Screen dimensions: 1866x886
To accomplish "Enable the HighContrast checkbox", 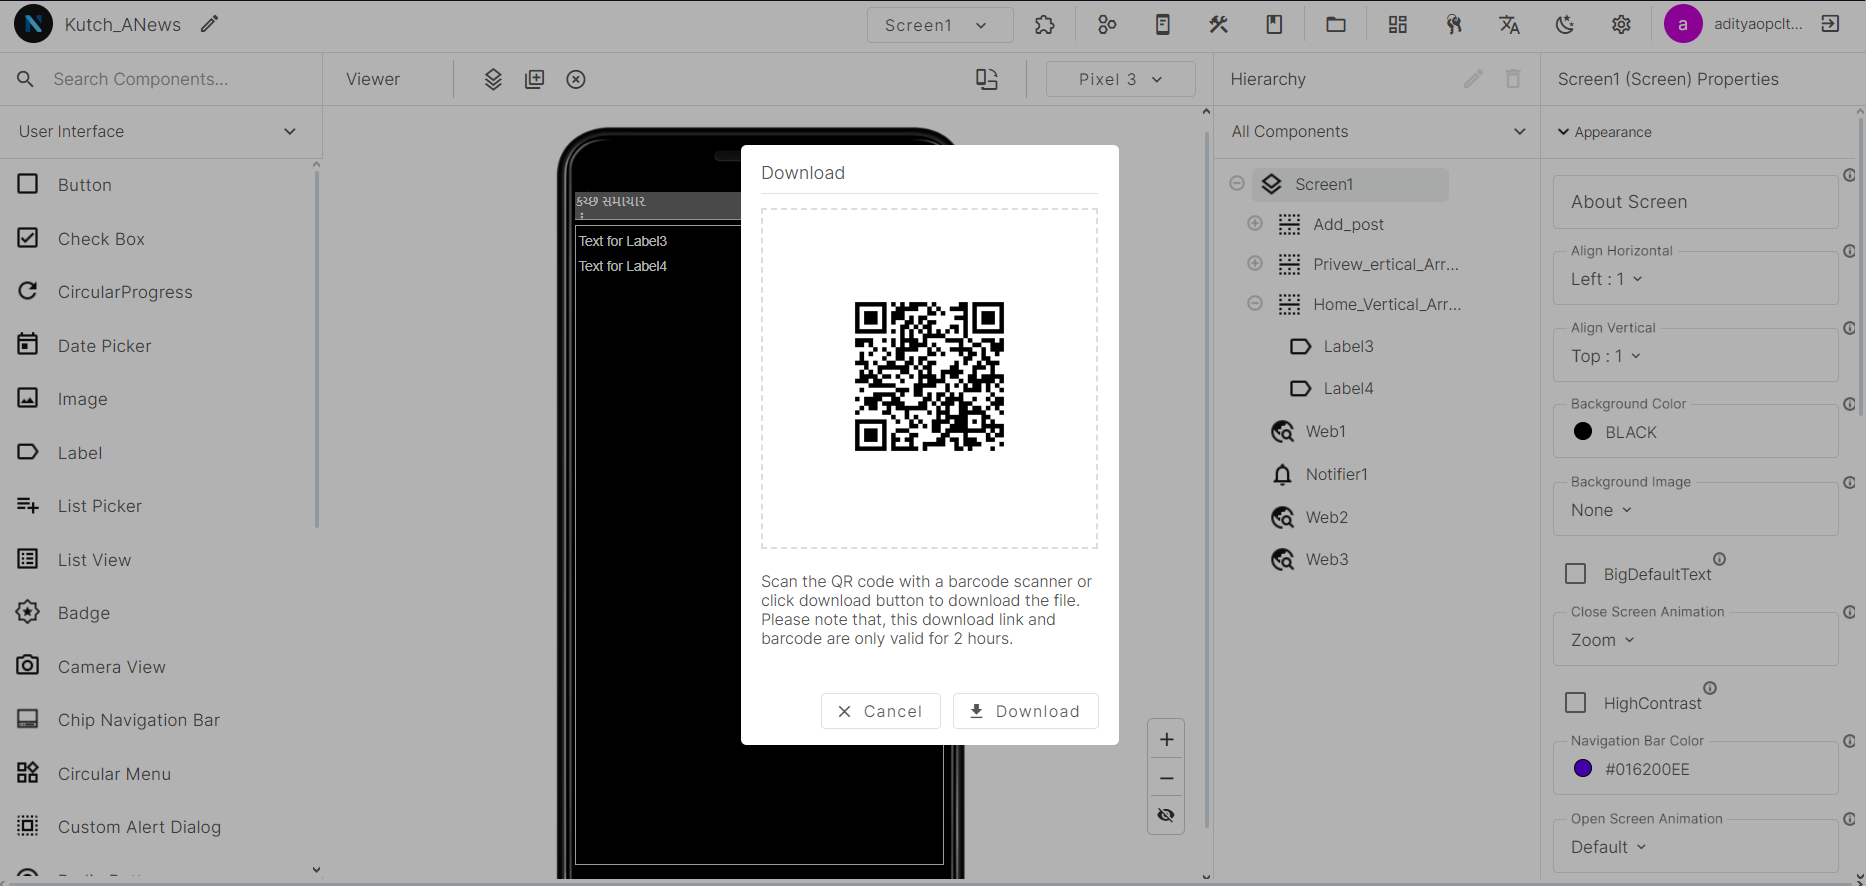I will point(1576,703).
